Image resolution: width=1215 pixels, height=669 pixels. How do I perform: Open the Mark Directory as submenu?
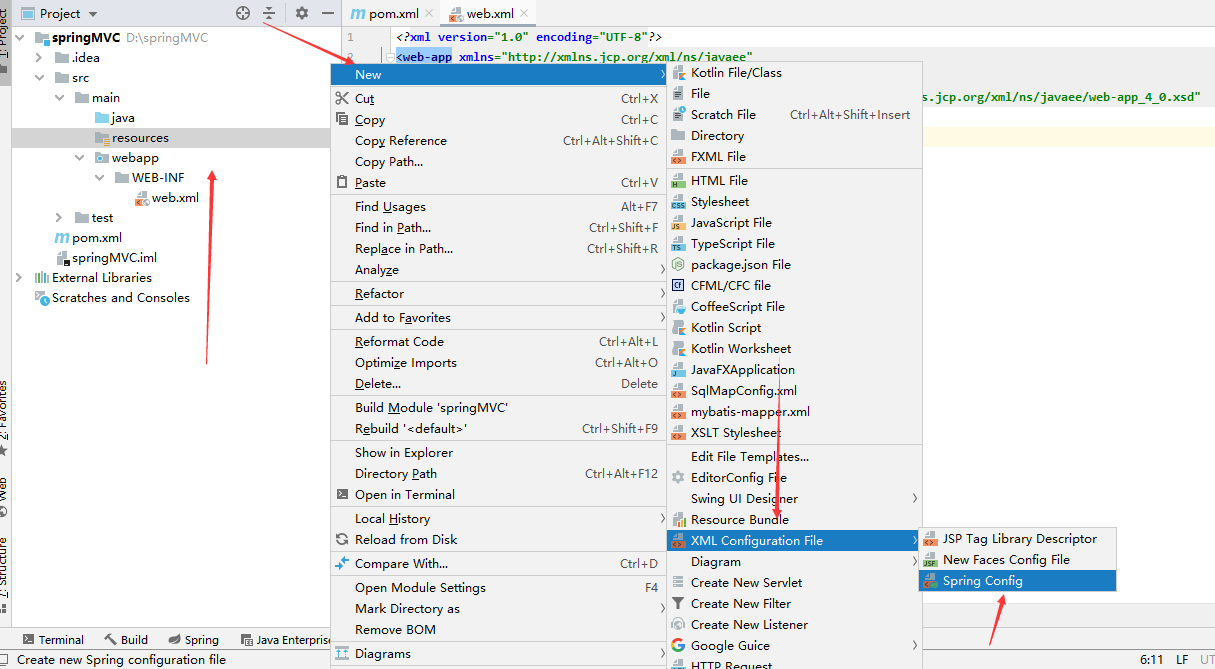point(498,609)
